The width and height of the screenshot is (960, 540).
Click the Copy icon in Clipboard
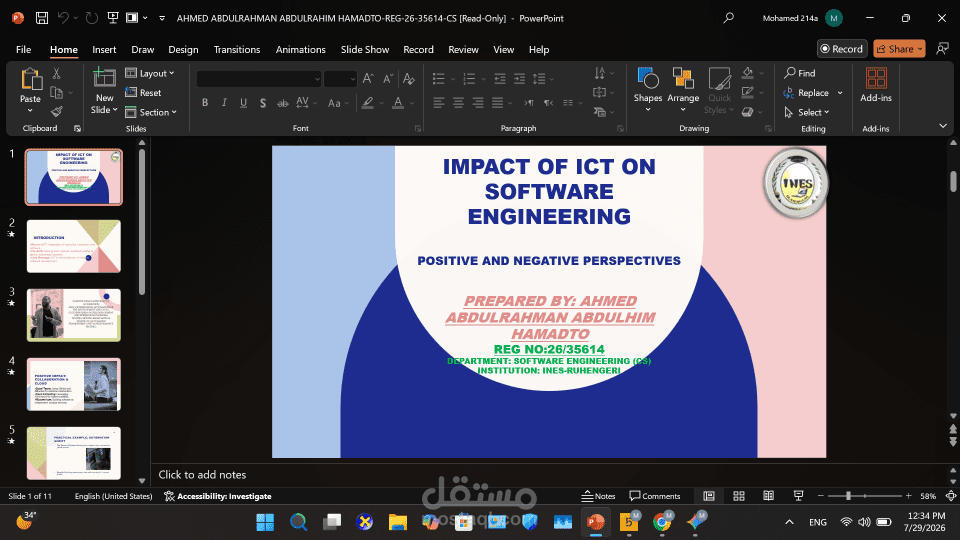(x=56, y=92)
